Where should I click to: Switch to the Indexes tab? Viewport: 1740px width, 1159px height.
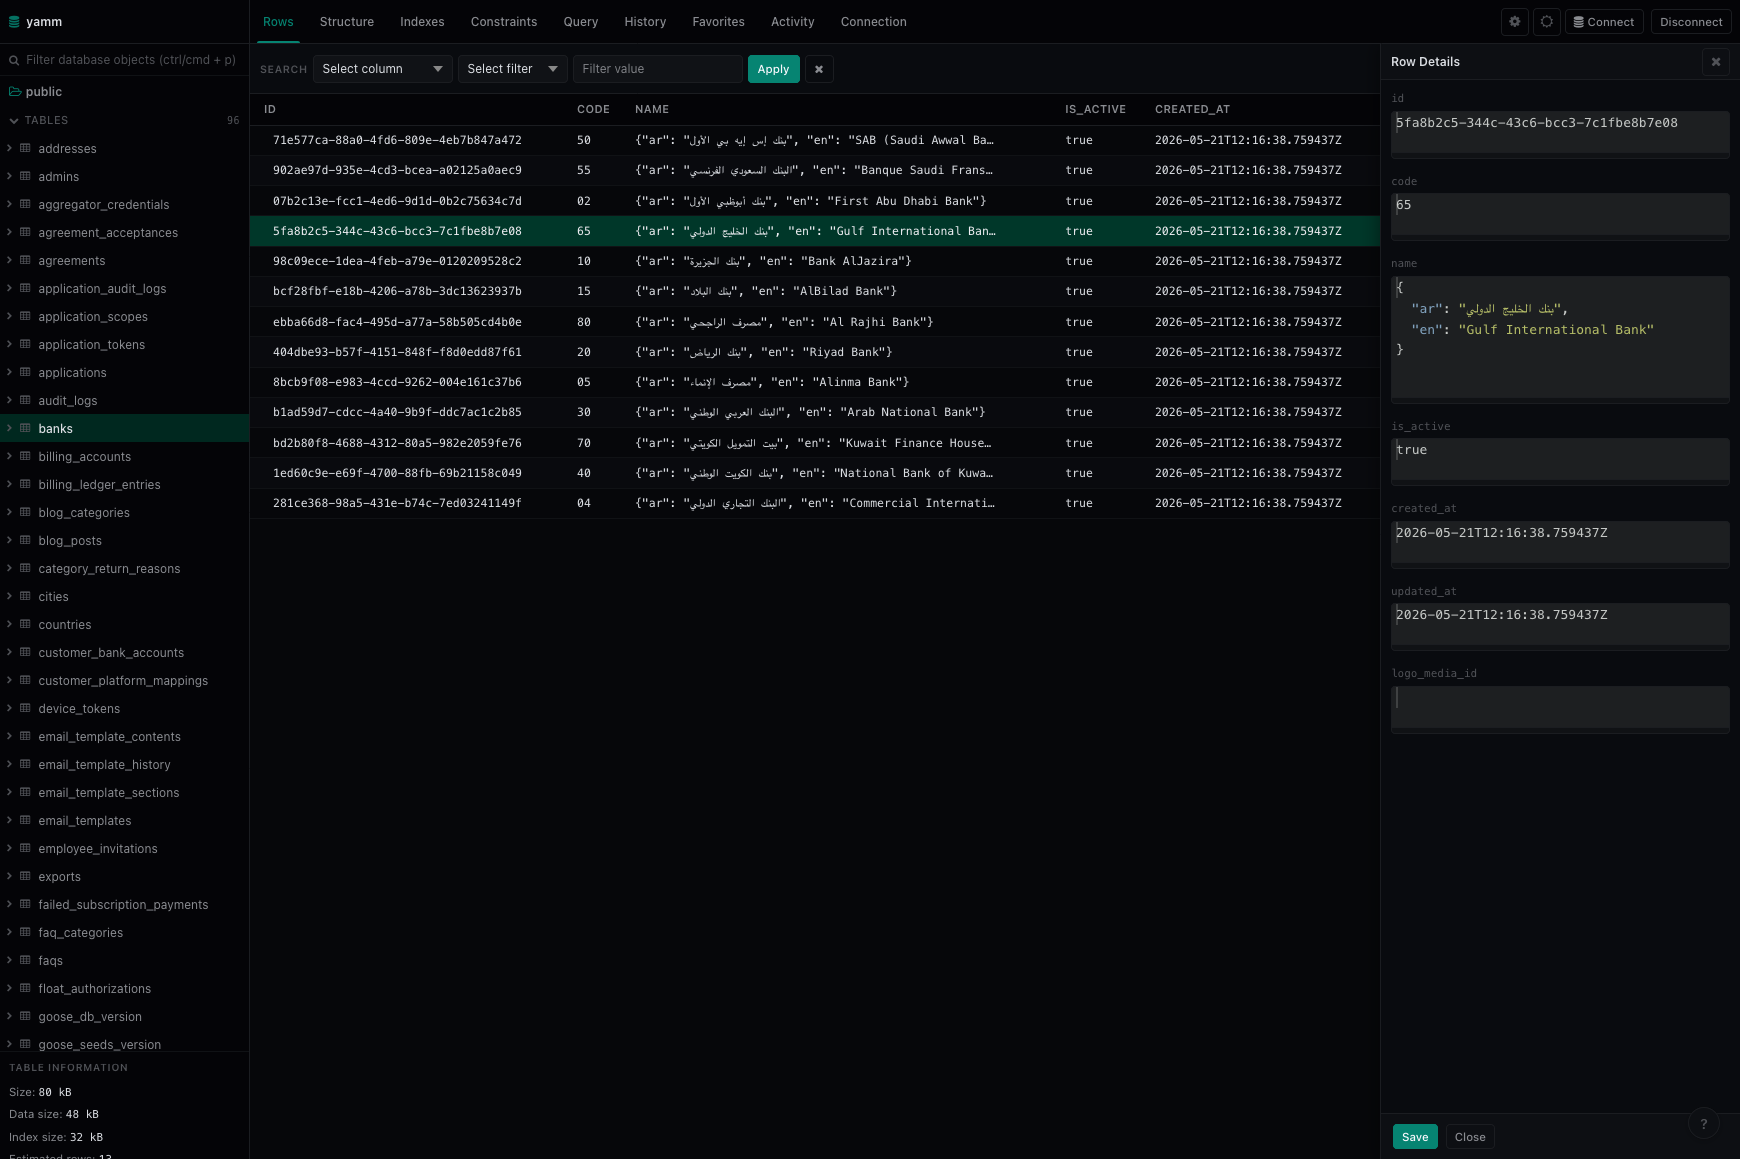[x=422, y=21]
